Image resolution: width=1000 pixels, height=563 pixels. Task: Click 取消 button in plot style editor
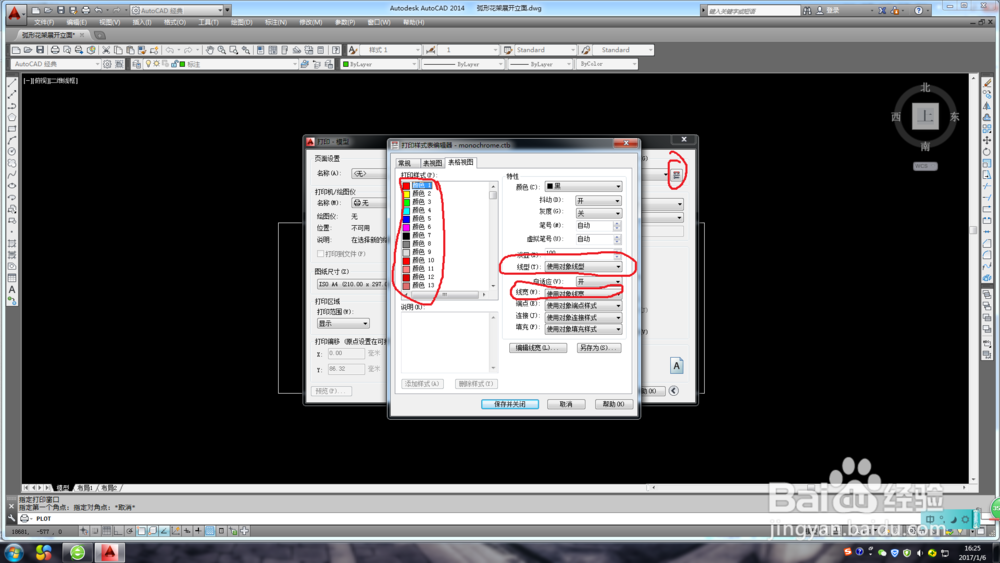566,404
